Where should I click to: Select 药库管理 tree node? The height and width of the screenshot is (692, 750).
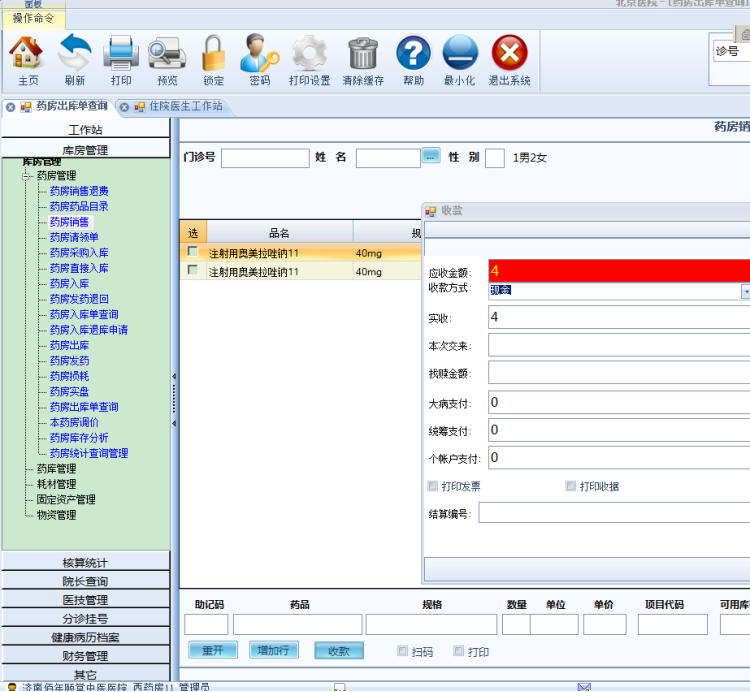pyautogui.click(x=56, y=469)
